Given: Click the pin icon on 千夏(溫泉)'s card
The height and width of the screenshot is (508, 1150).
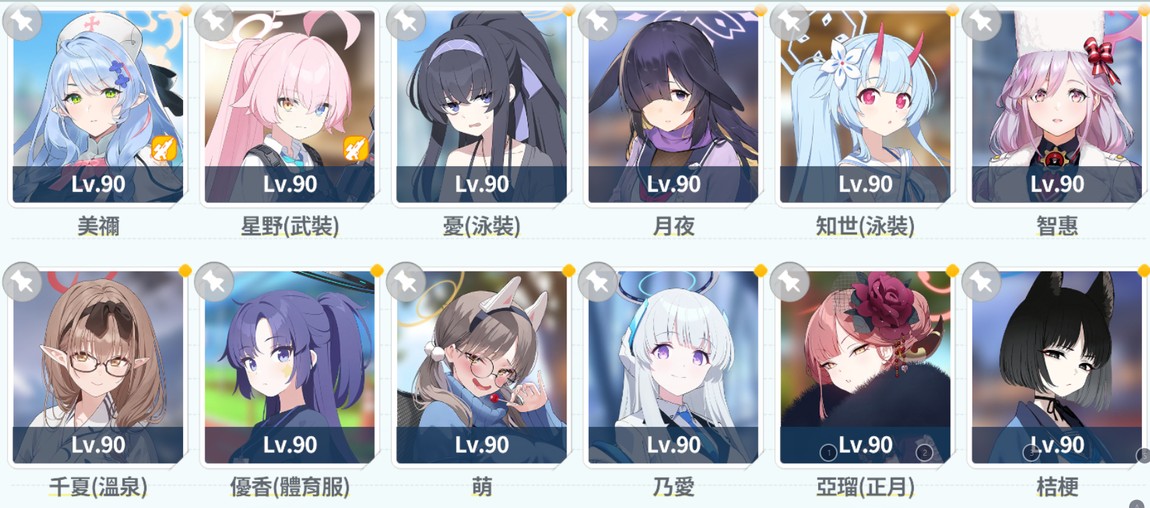Looking at the screenshot, I should click(22, 281).
